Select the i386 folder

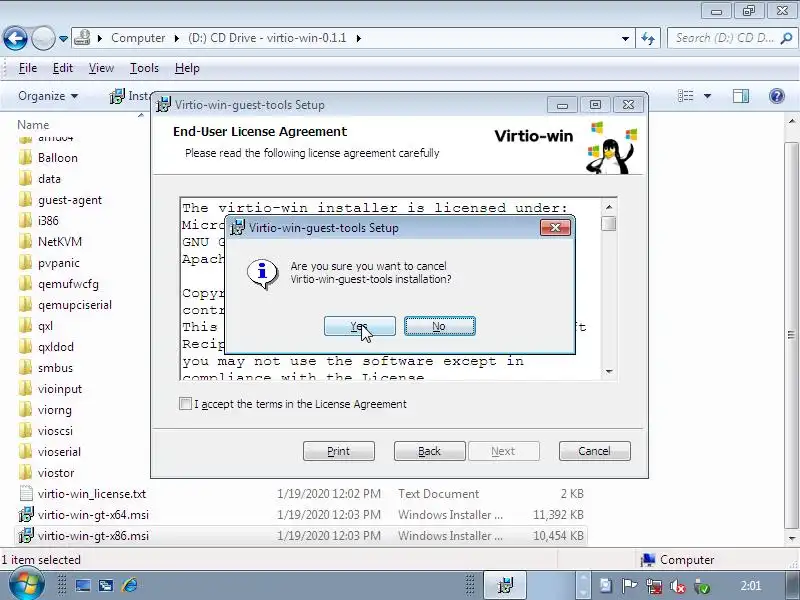(x=48, y=221)
